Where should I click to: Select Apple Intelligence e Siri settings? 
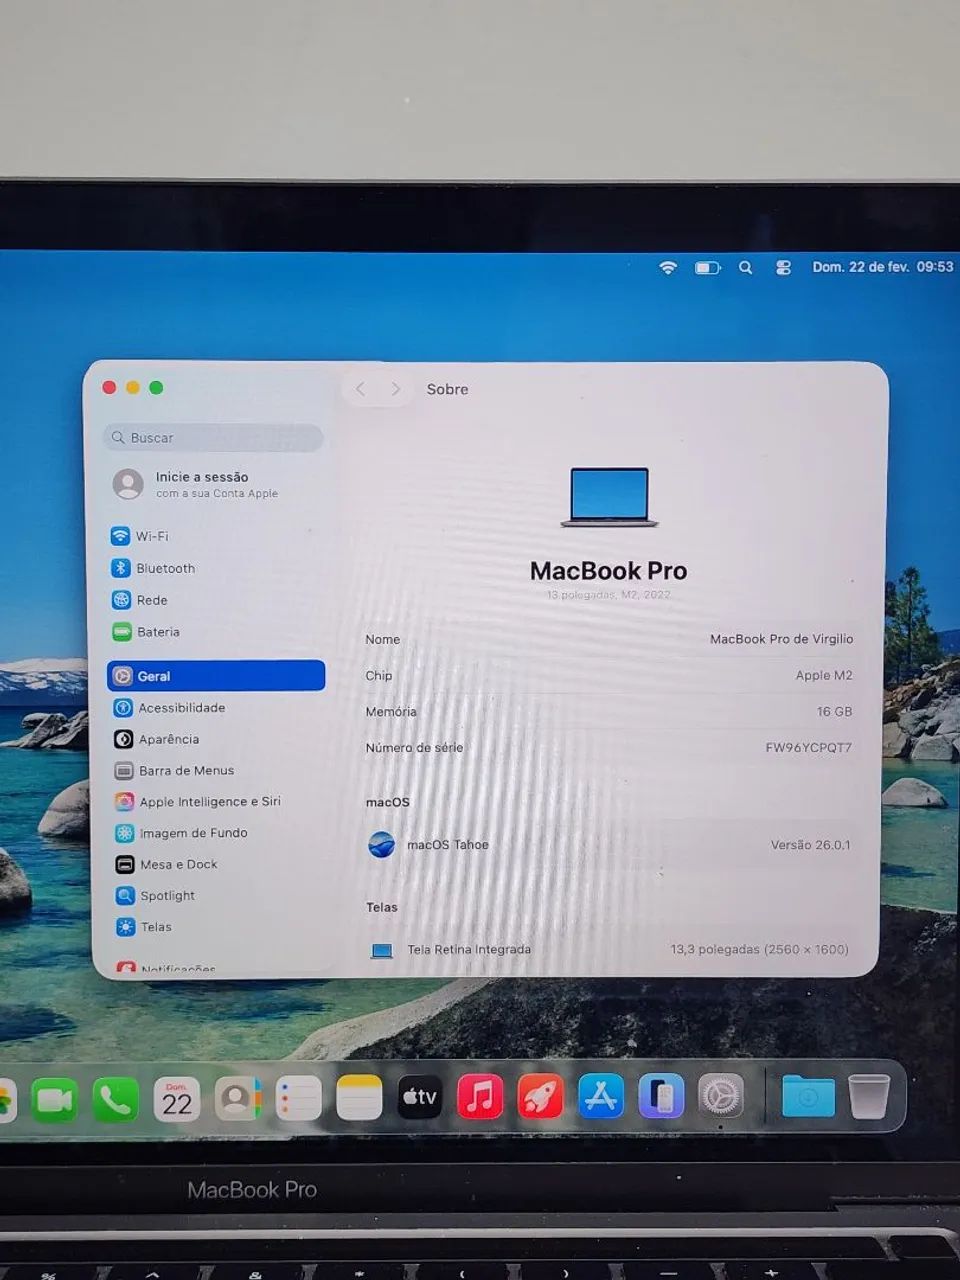[x=210, y=801]
